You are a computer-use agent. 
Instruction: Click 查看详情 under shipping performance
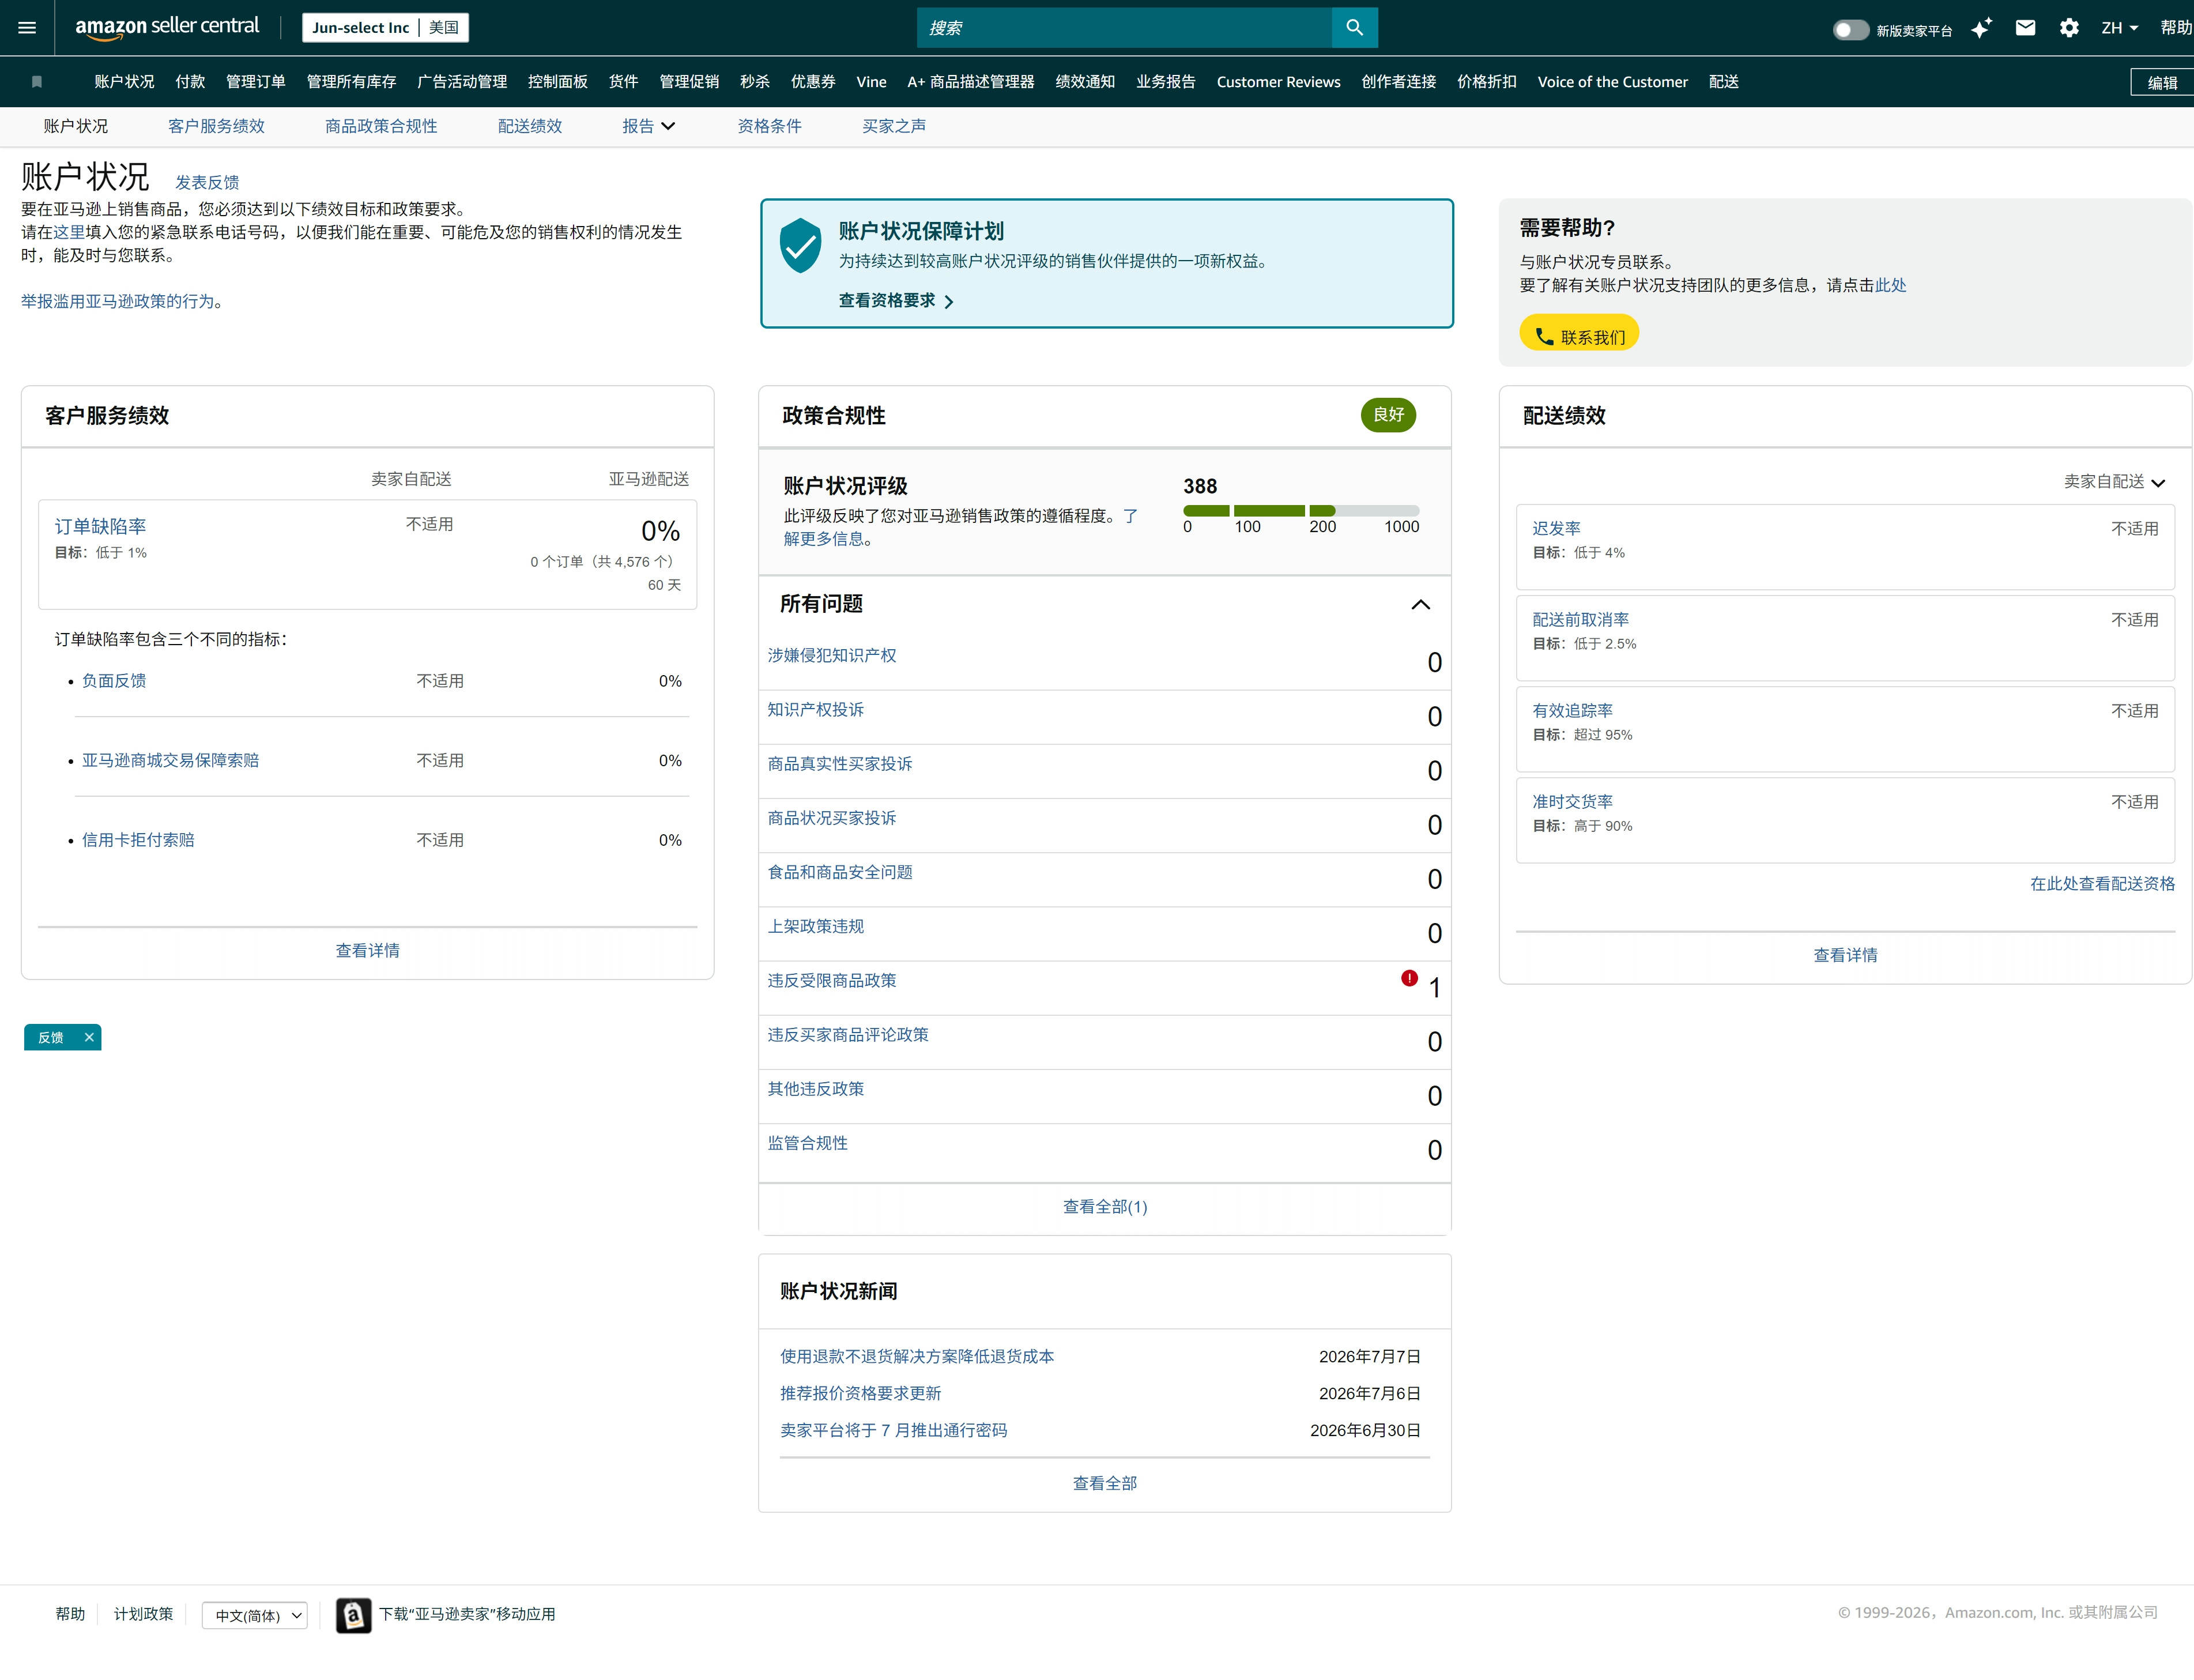(x=1845, y=955)
